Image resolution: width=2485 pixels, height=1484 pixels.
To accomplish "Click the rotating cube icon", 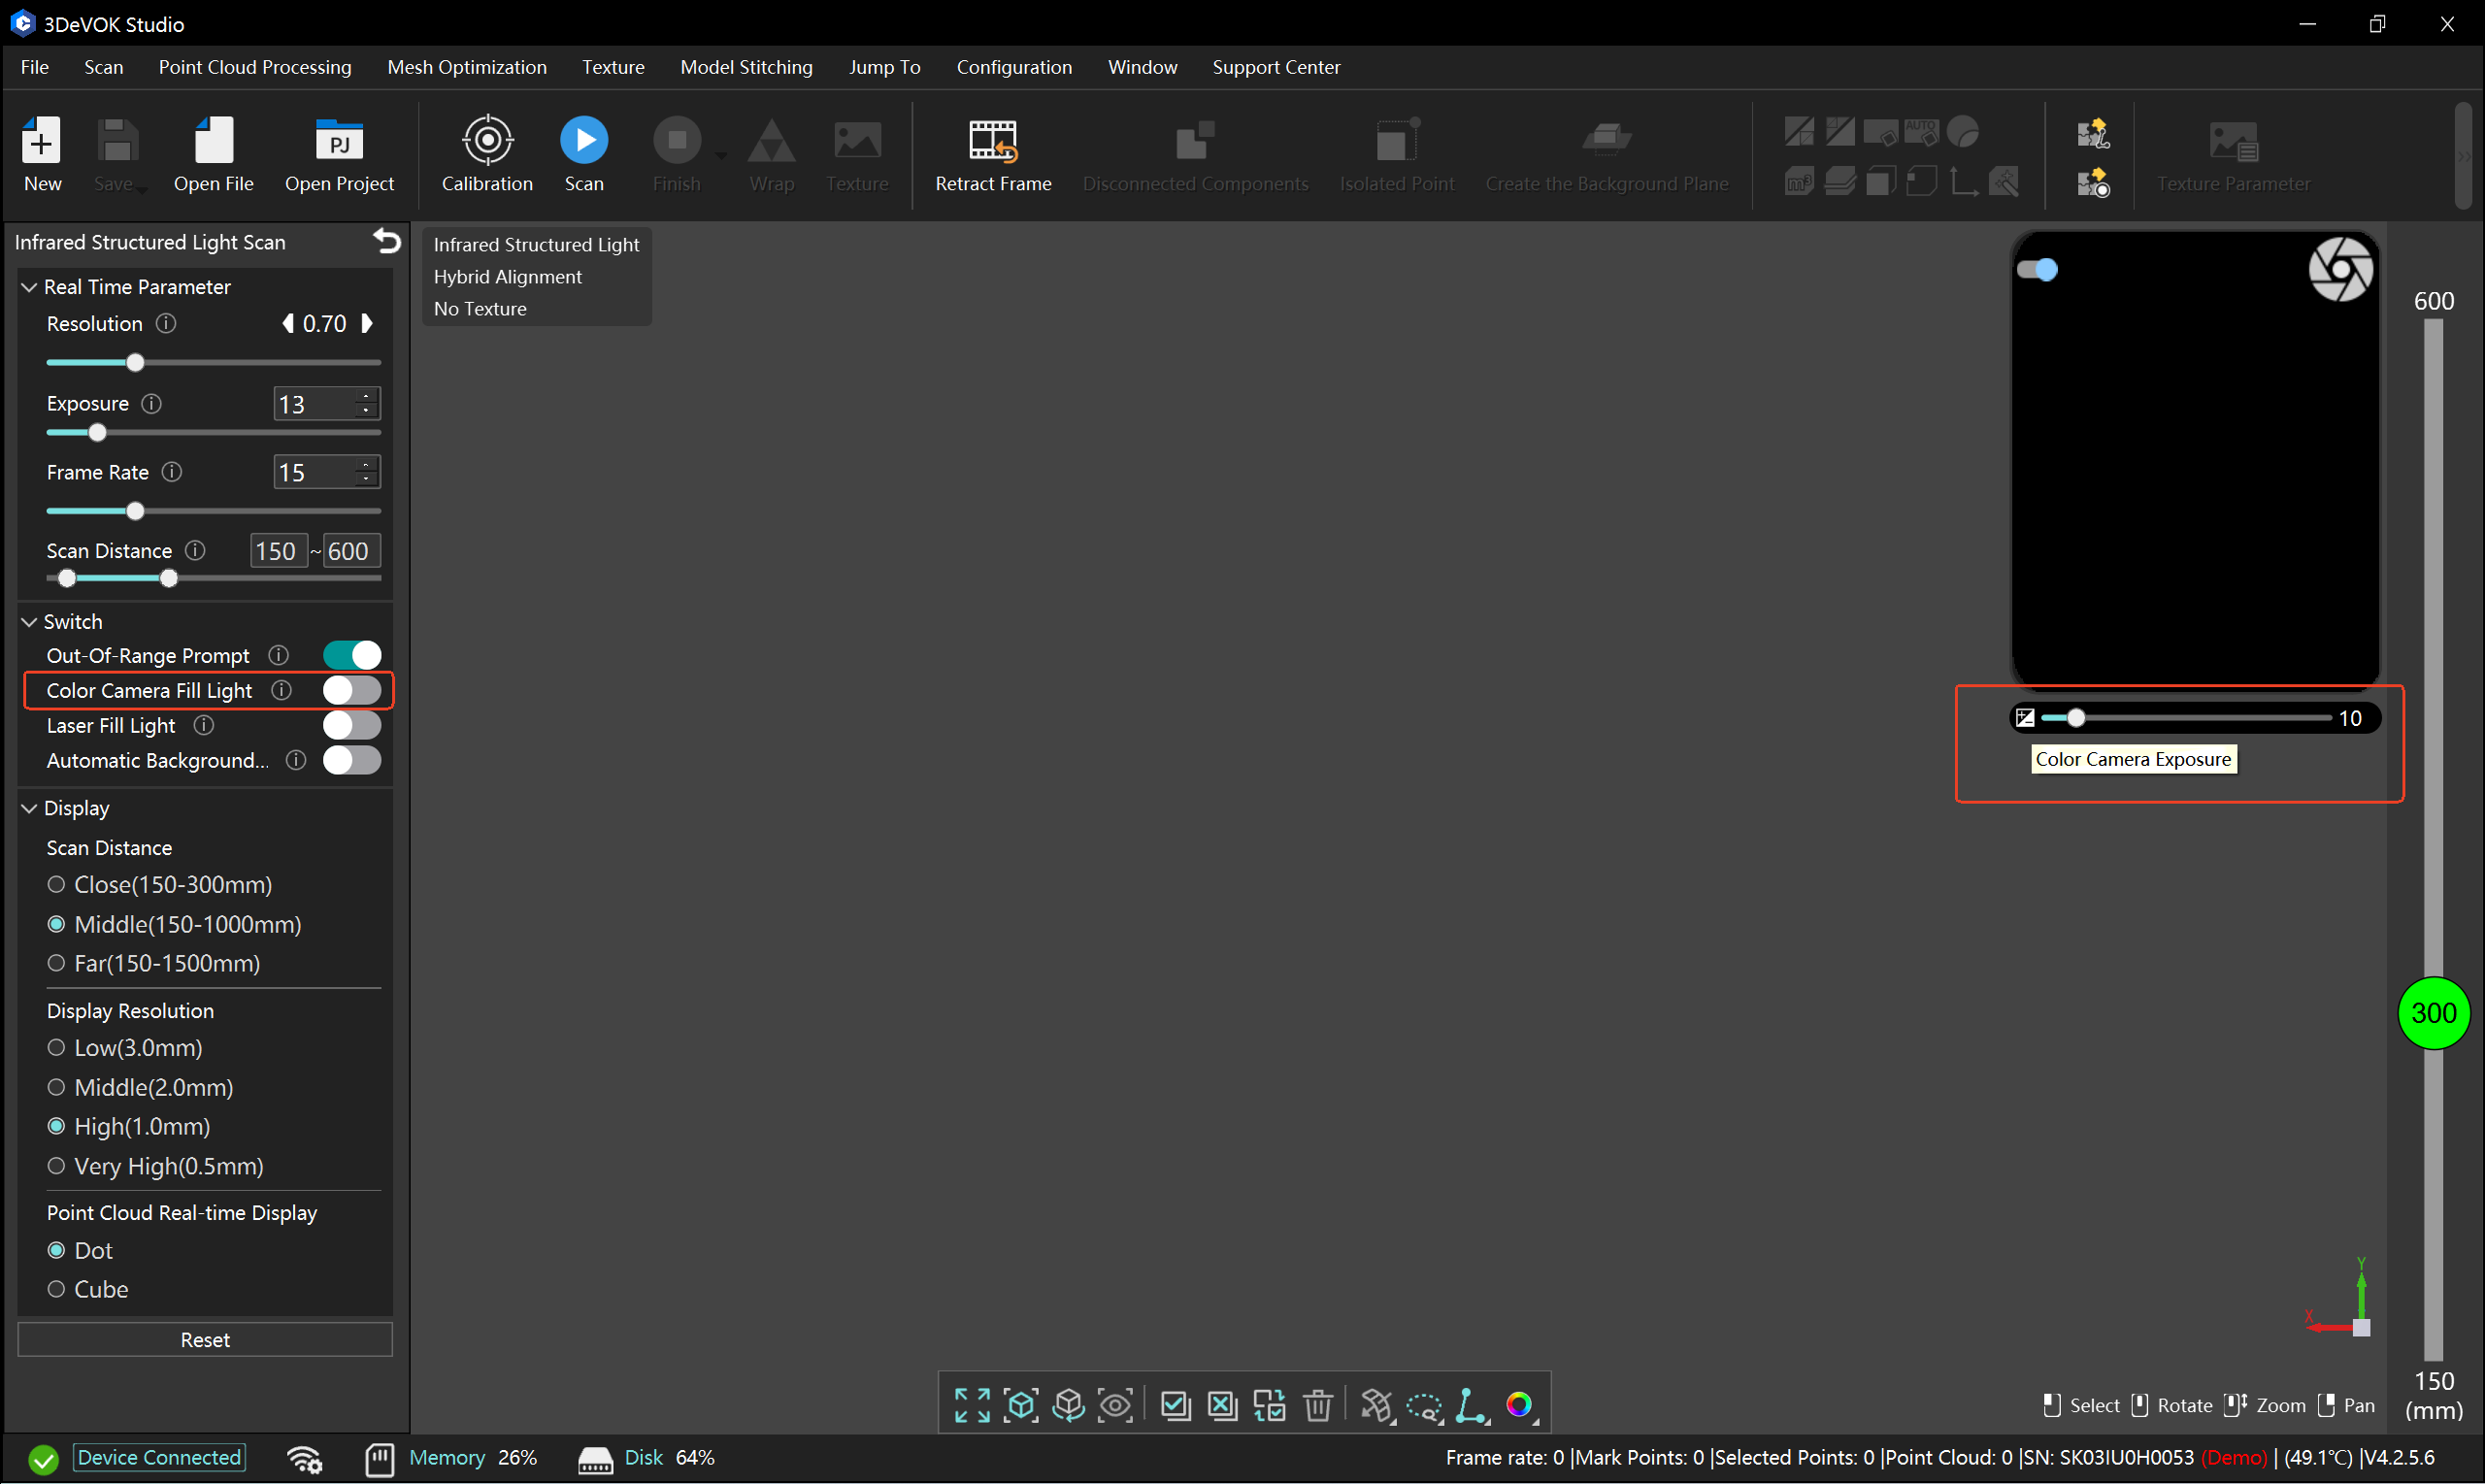I will (1068, 1405).
